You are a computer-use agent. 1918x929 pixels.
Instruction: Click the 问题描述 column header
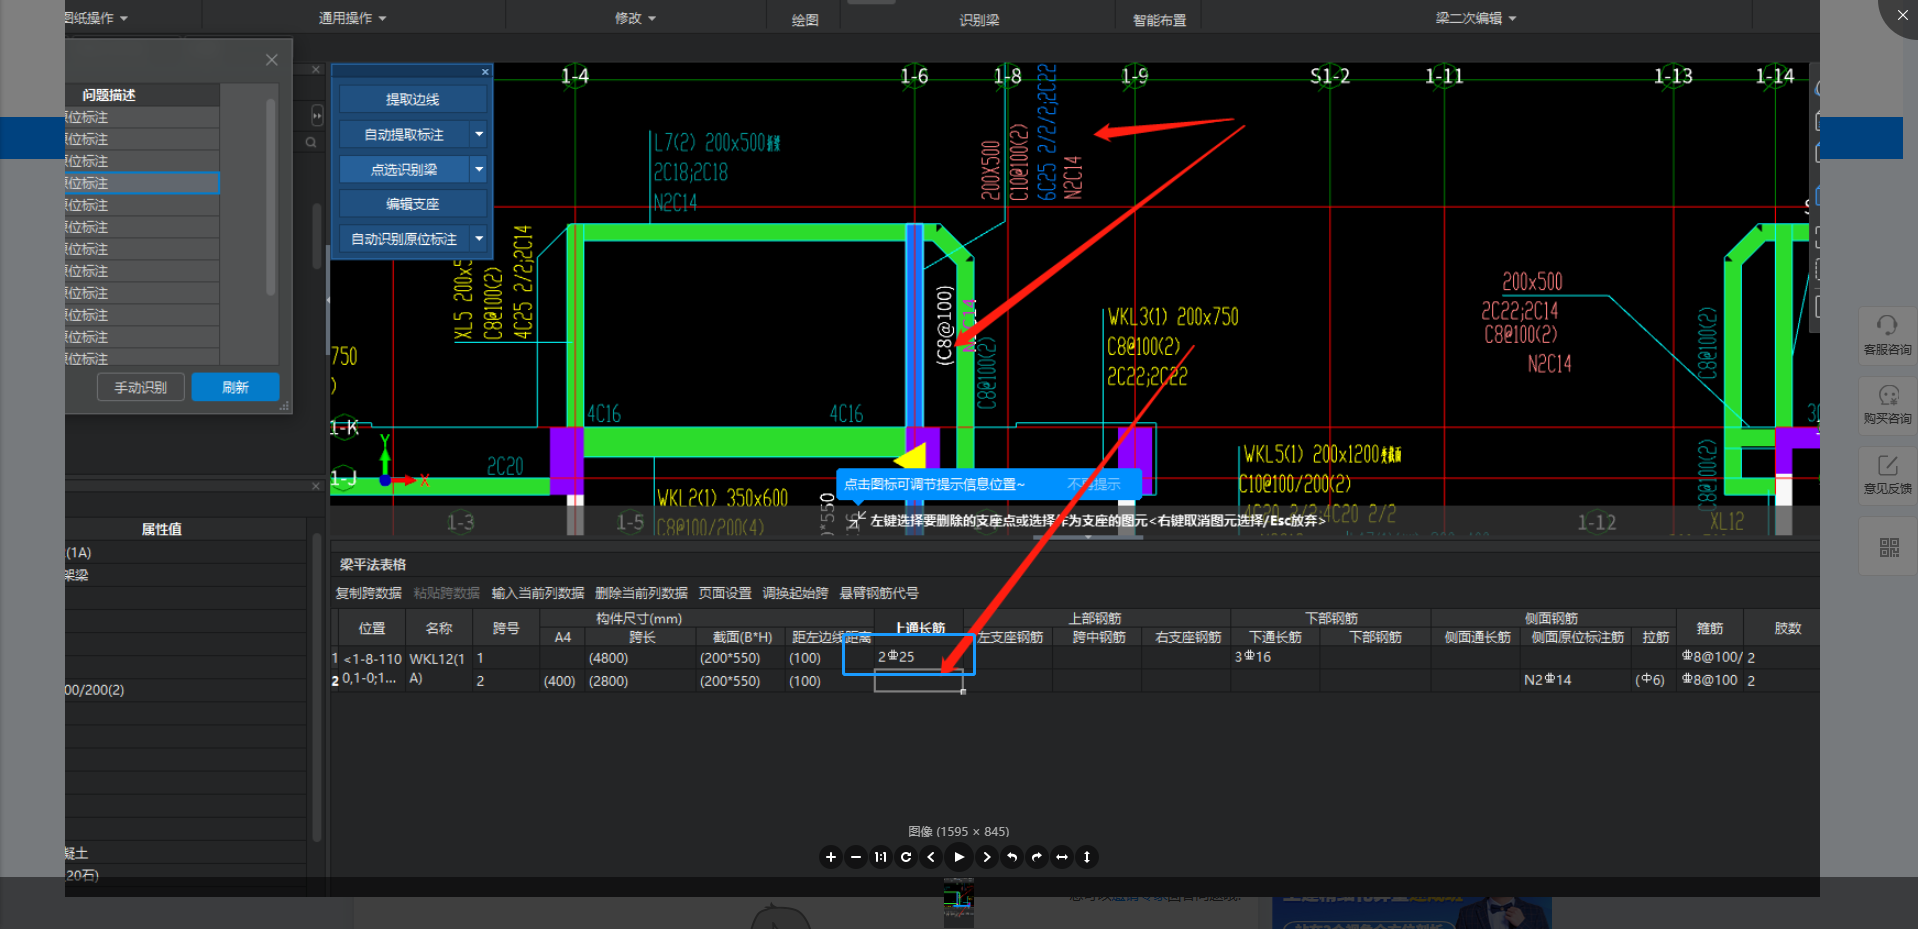tap(109, 95)
